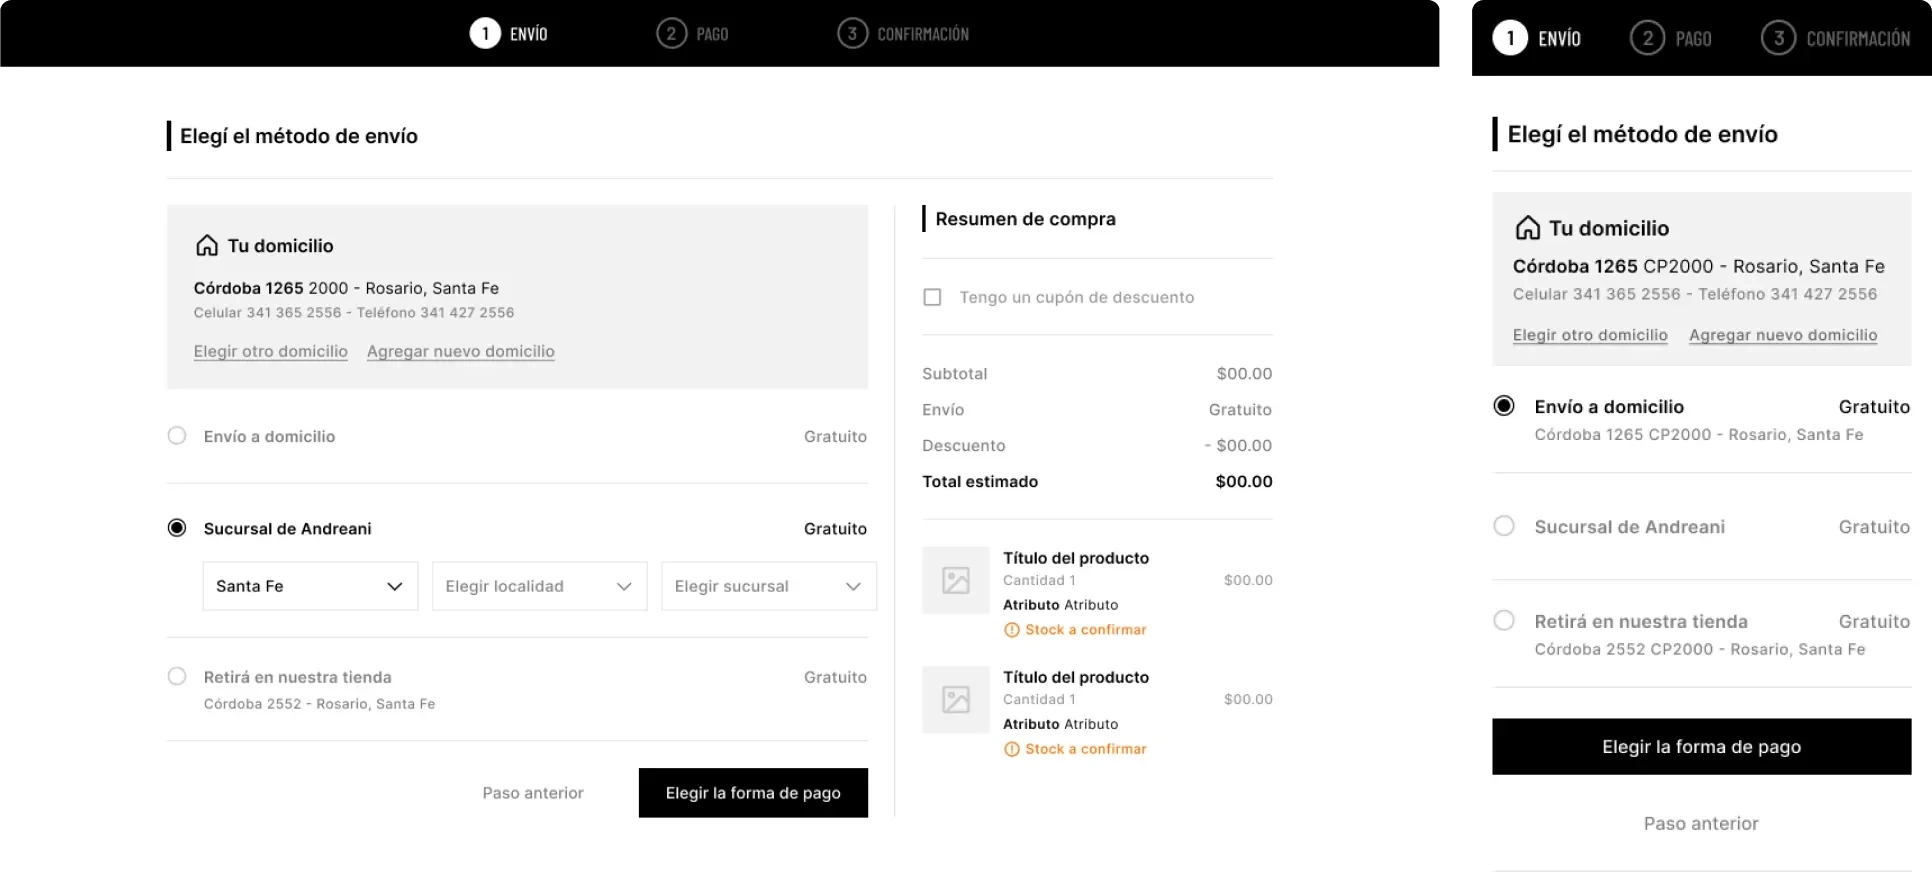Click the second Stock a confirmar warning icon
Viewport: 1932px width, 892px height.
pyautogui.click(x=1011, y=749)
